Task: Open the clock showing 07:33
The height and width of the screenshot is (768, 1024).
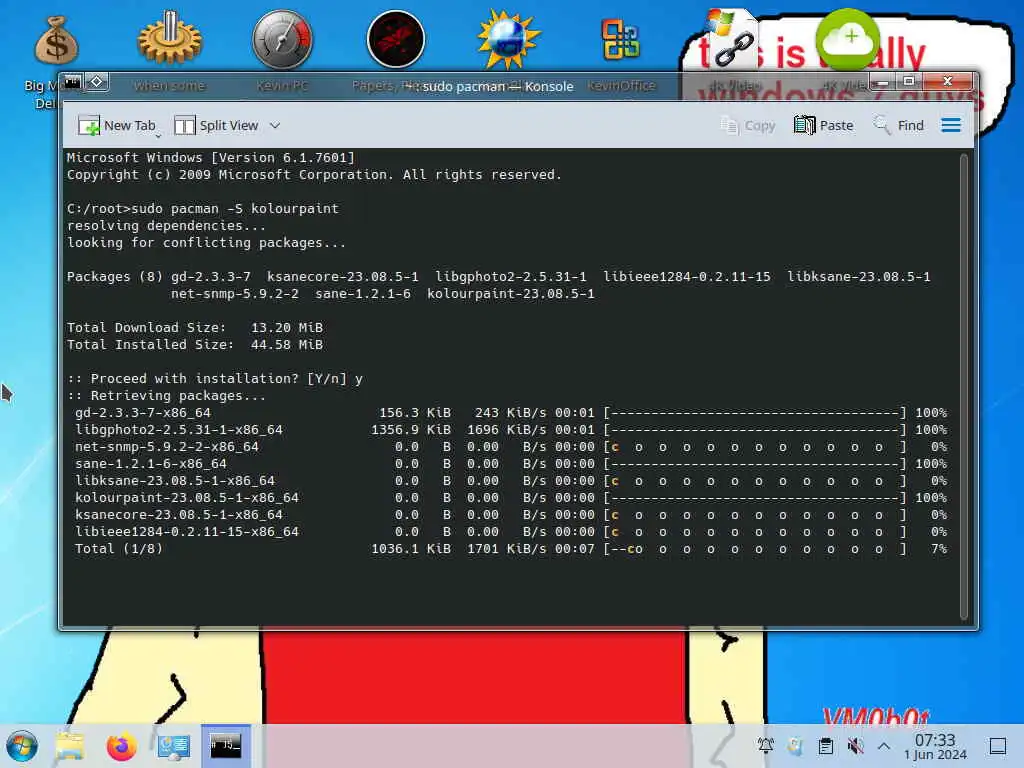Action: [935, 746]
